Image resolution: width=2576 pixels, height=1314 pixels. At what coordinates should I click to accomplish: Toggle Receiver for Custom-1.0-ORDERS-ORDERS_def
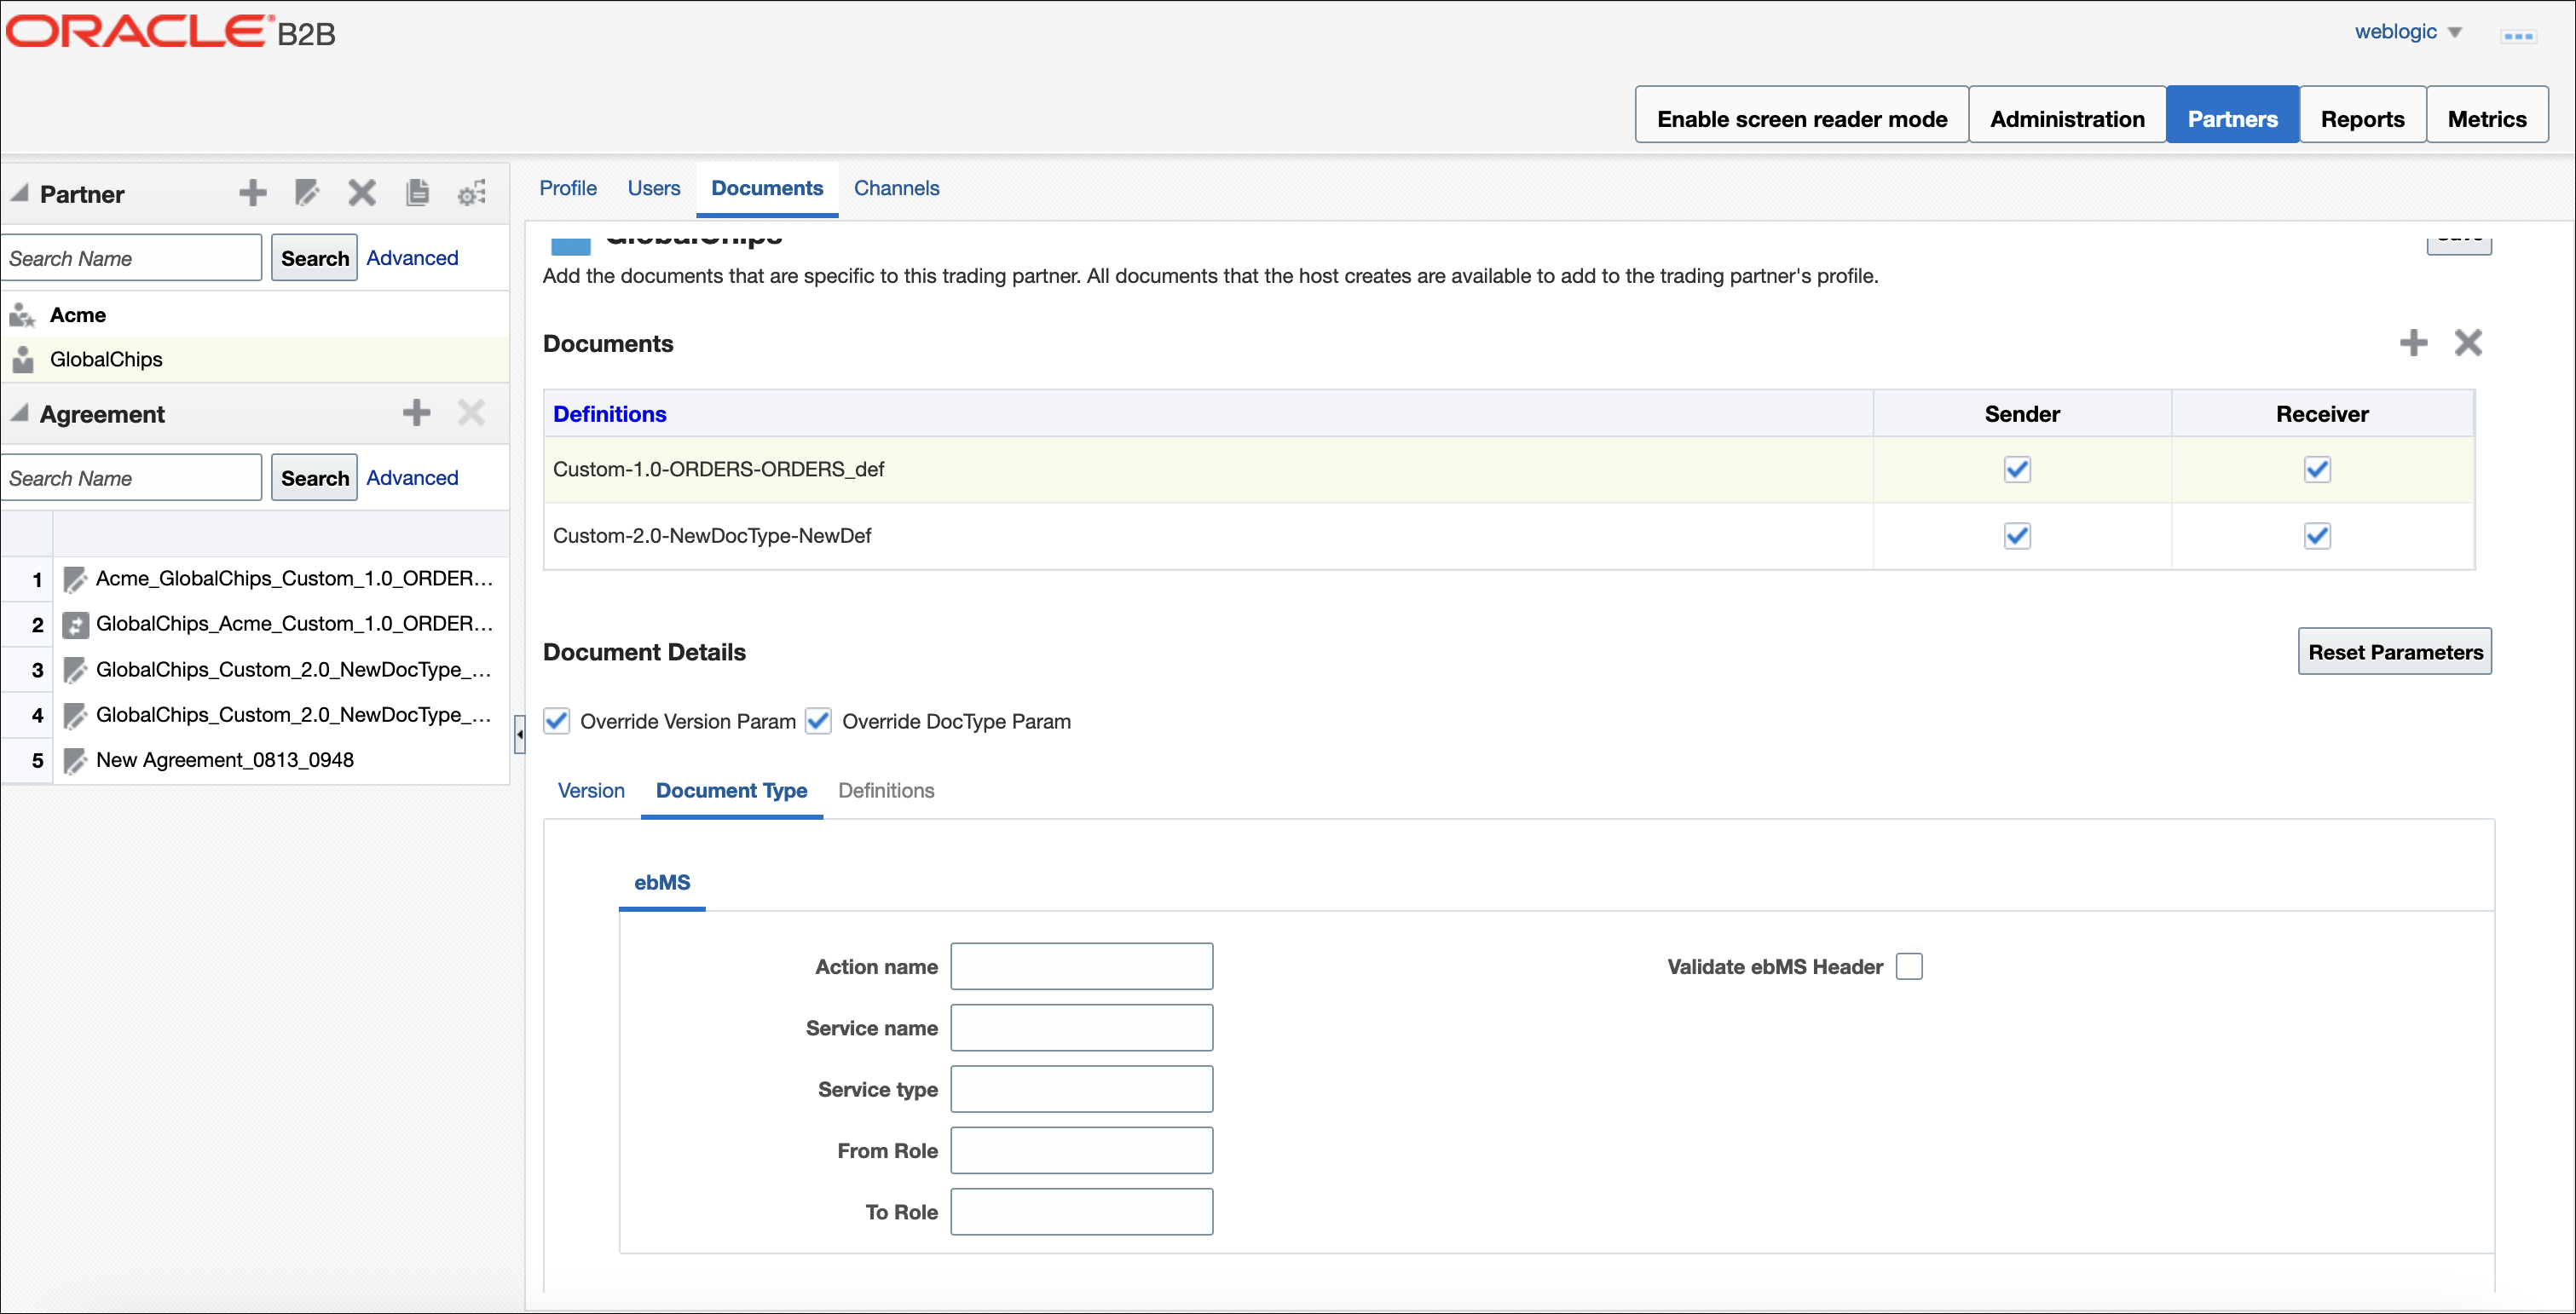[x=2317, y=469]
